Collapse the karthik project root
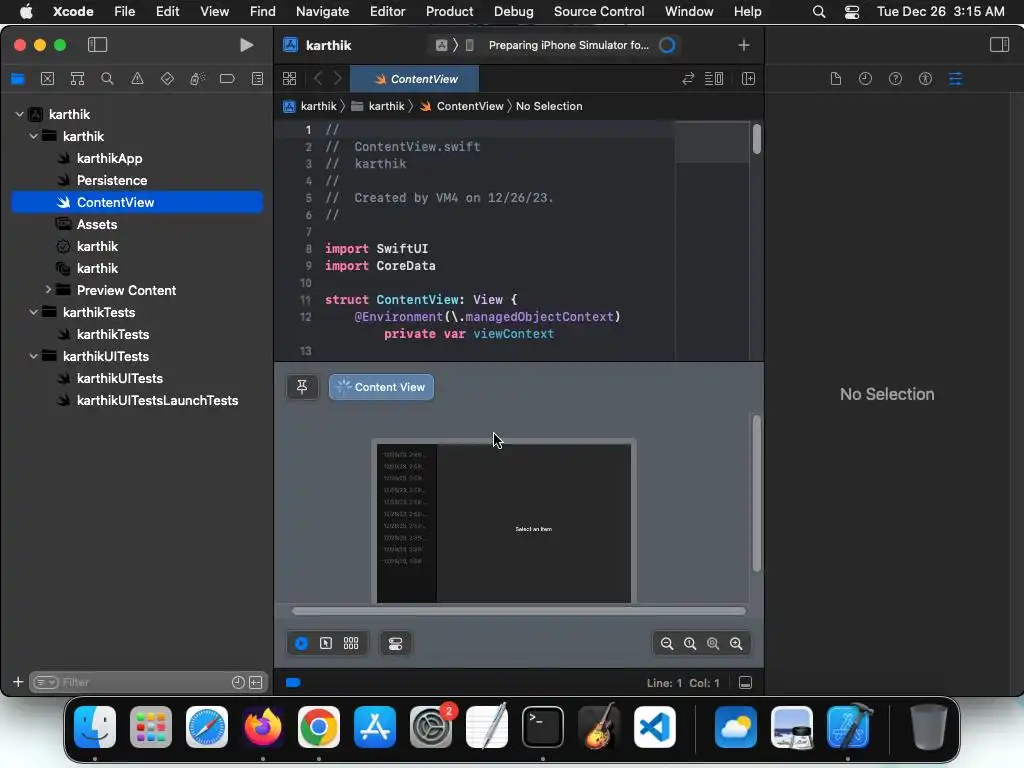Viewport: 1024px width, 768px height. click(20, 114)
